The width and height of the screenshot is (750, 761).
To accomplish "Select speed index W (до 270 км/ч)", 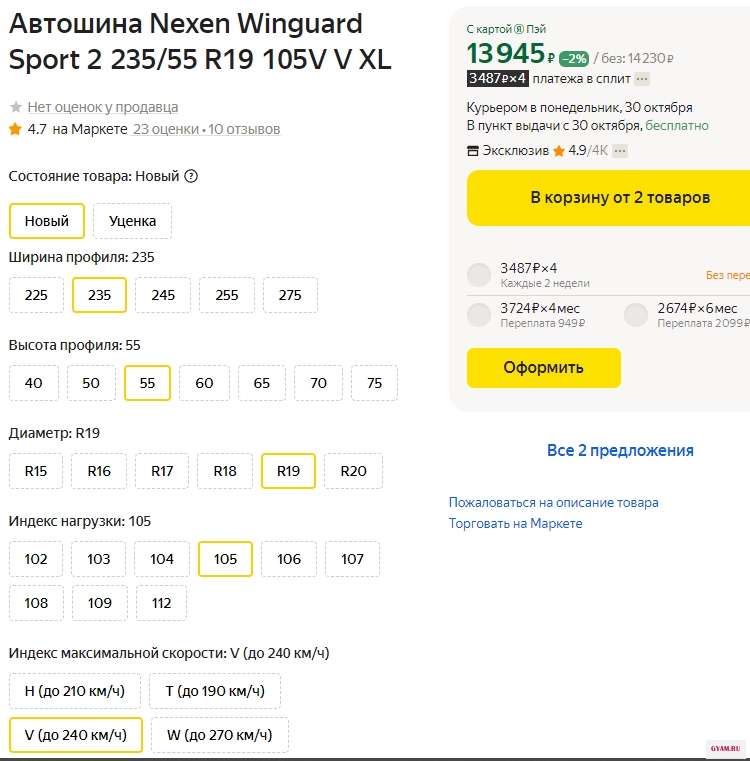I will [220, 735].
